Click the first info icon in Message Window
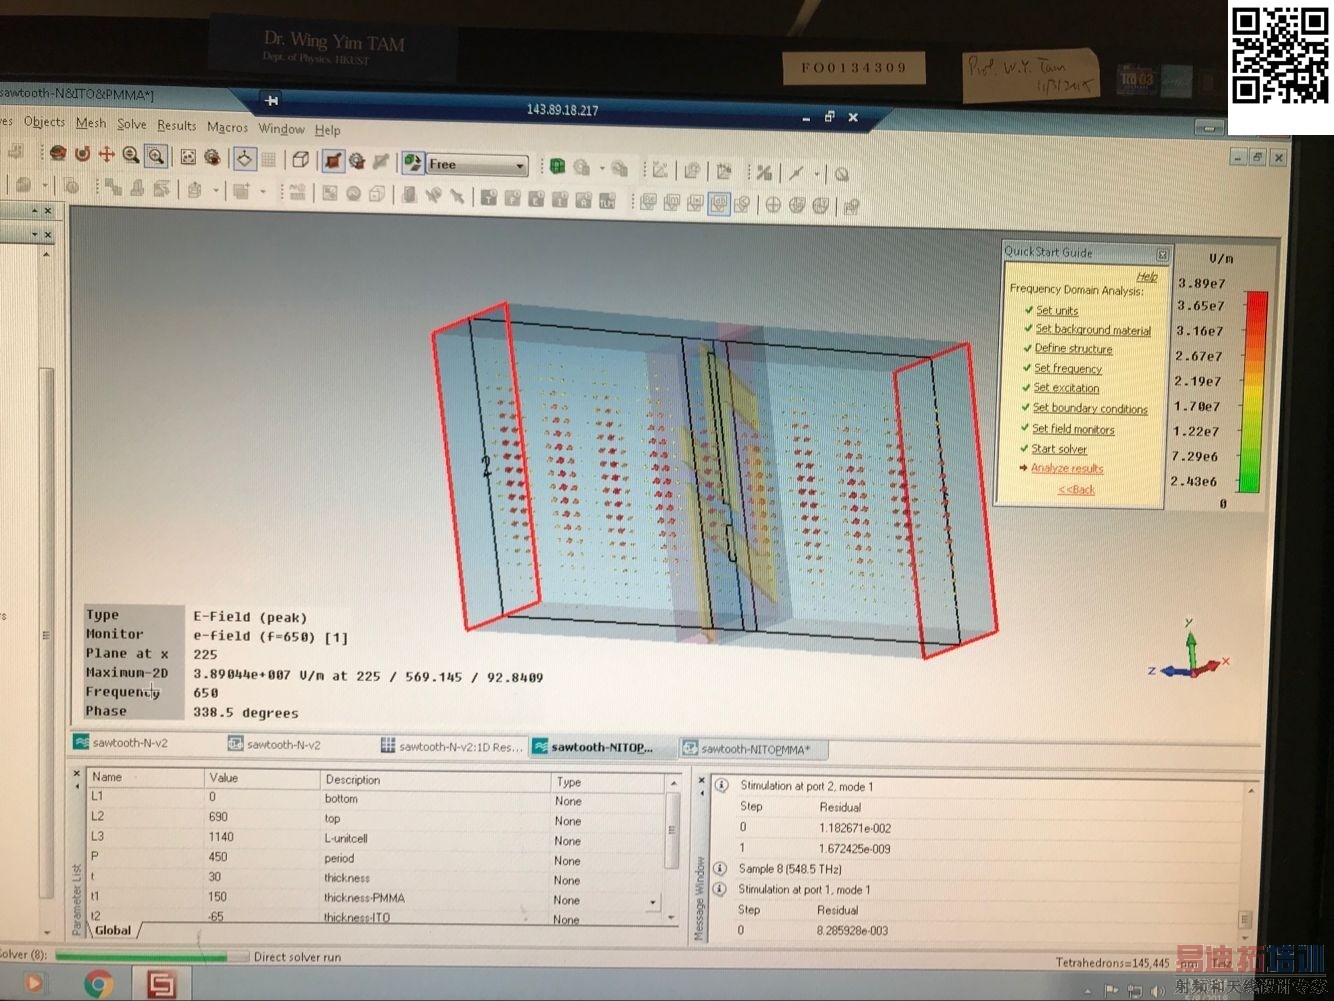Image resolution: width=1334 pixels, height=1001 pixels. pyautogui.click(x=721, y=786)
